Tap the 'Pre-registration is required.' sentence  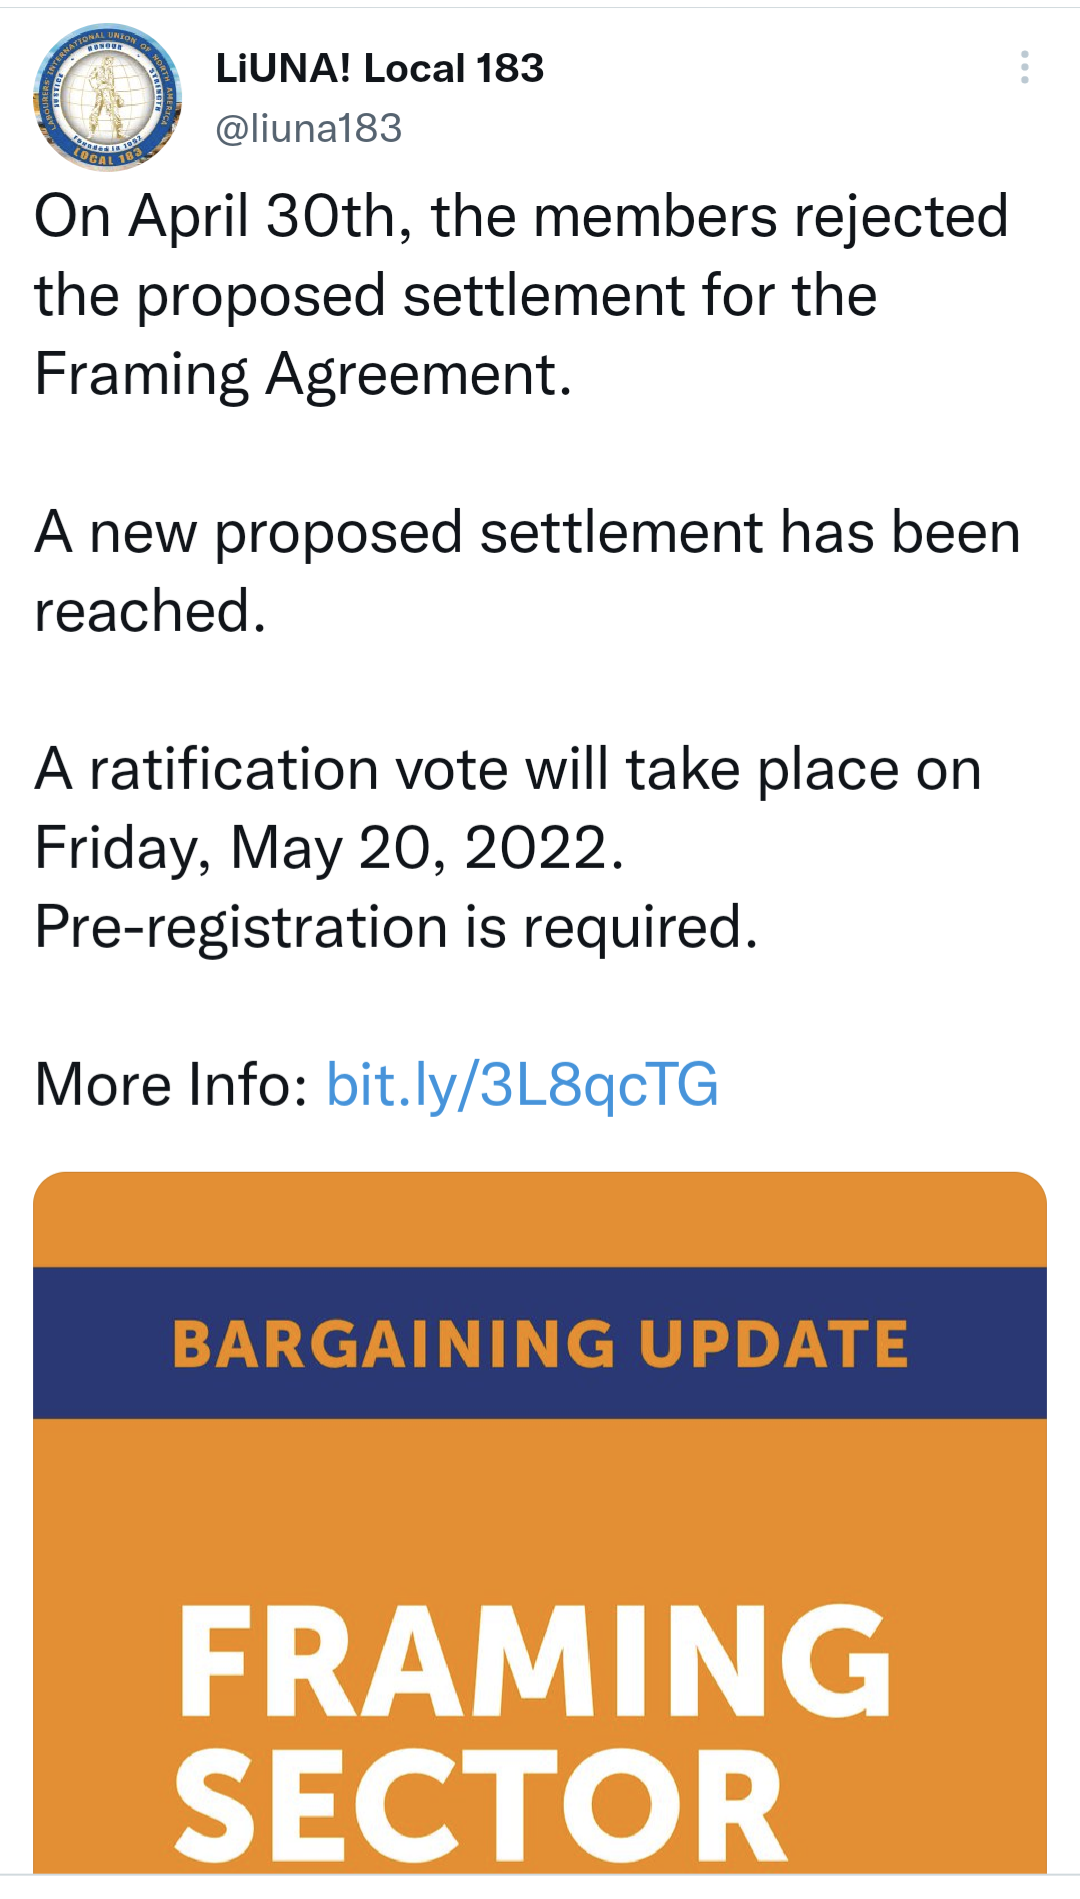[396, 927]
